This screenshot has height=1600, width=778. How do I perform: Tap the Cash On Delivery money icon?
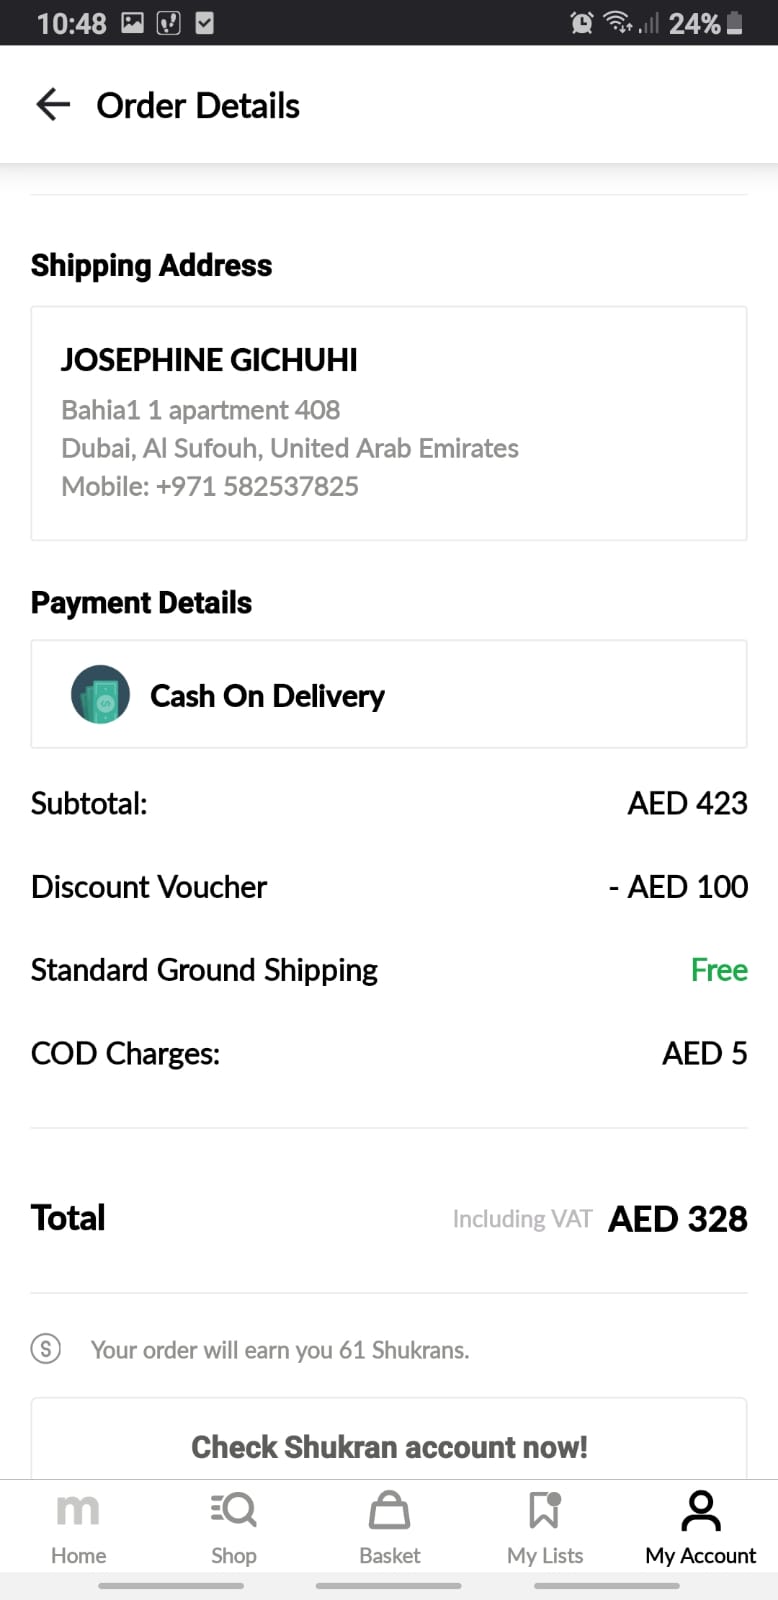pyautogui.click(x=100, y=694)
